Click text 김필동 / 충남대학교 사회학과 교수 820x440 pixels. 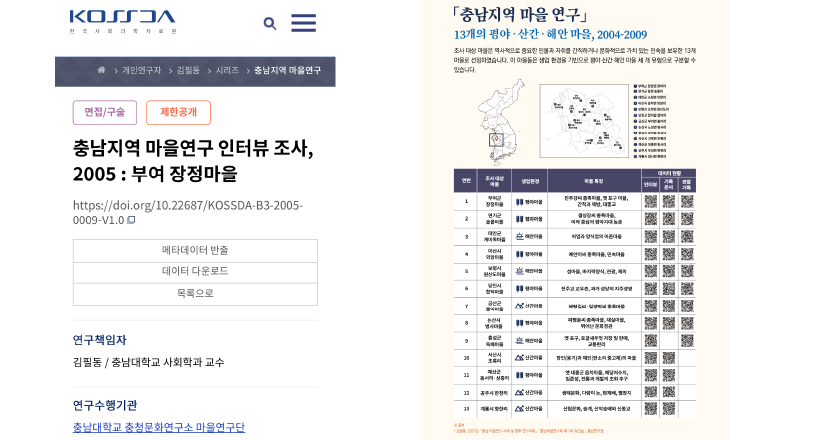[149, 362]
